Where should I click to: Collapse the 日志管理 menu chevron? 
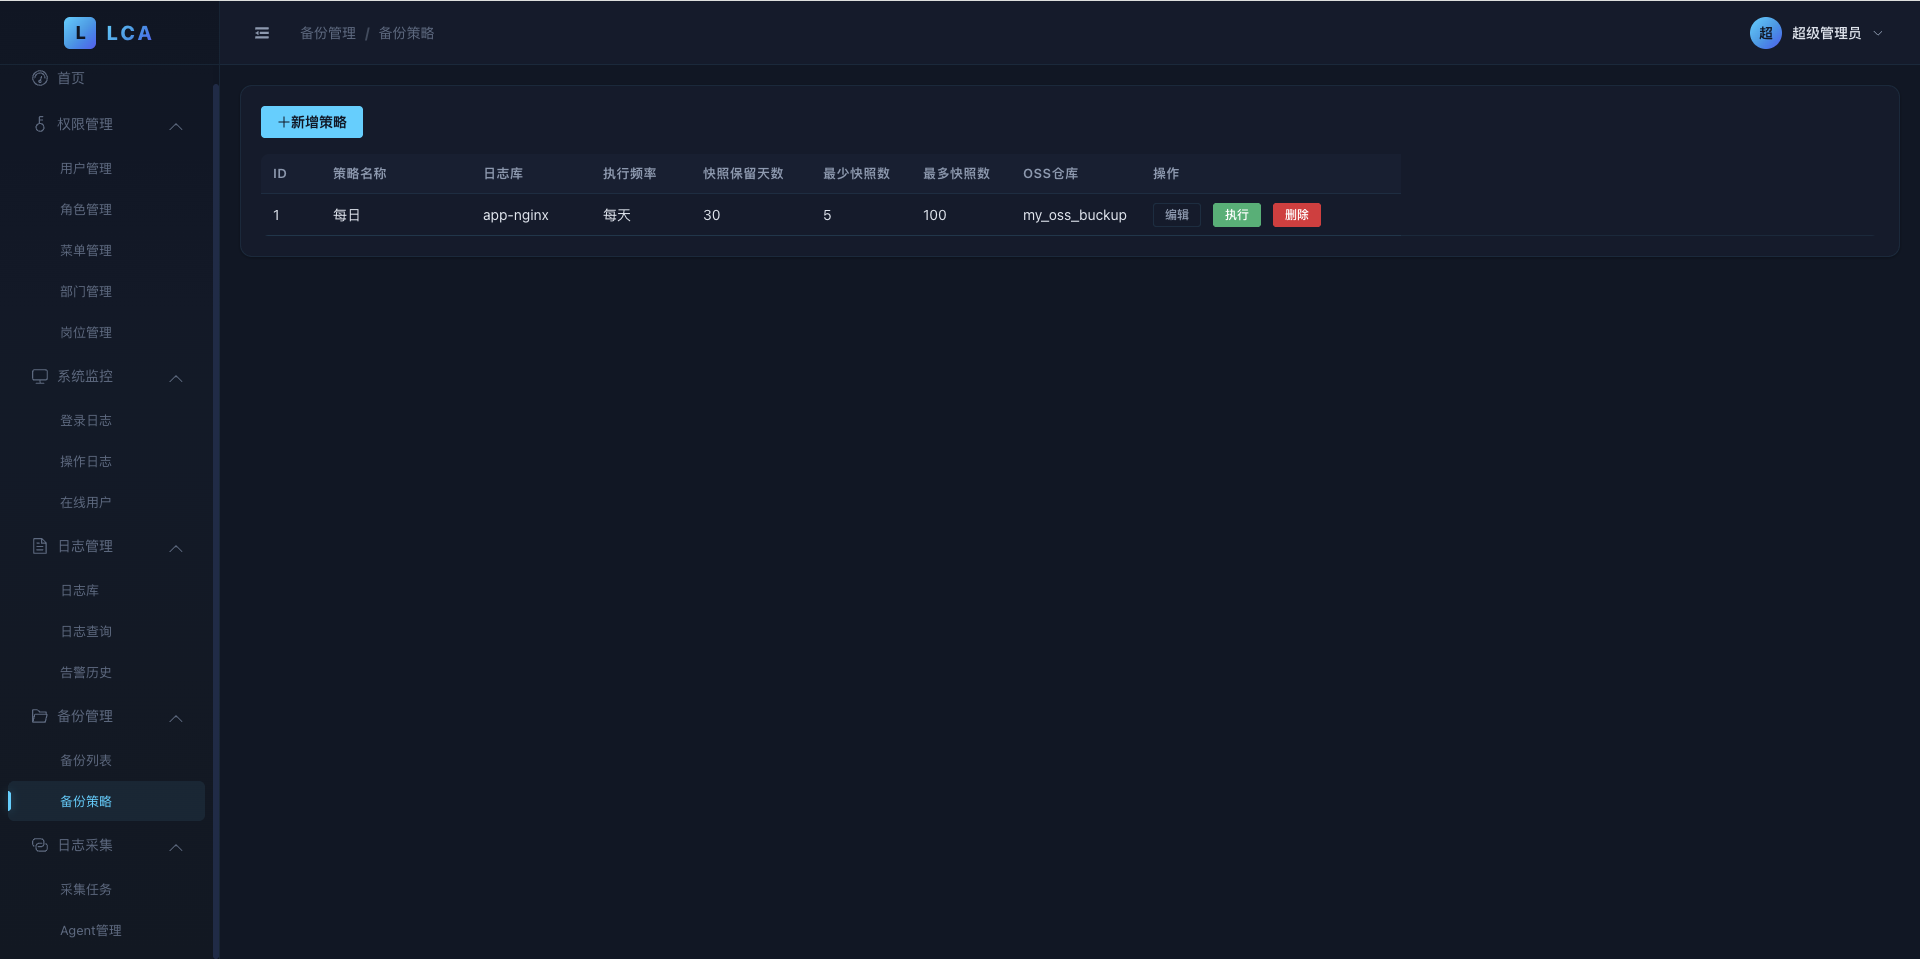click(176, 548)
